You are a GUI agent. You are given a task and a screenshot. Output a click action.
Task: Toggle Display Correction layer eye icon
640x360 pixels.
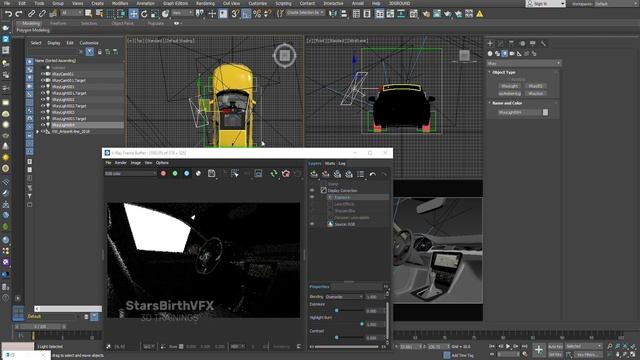click(312, 191)
